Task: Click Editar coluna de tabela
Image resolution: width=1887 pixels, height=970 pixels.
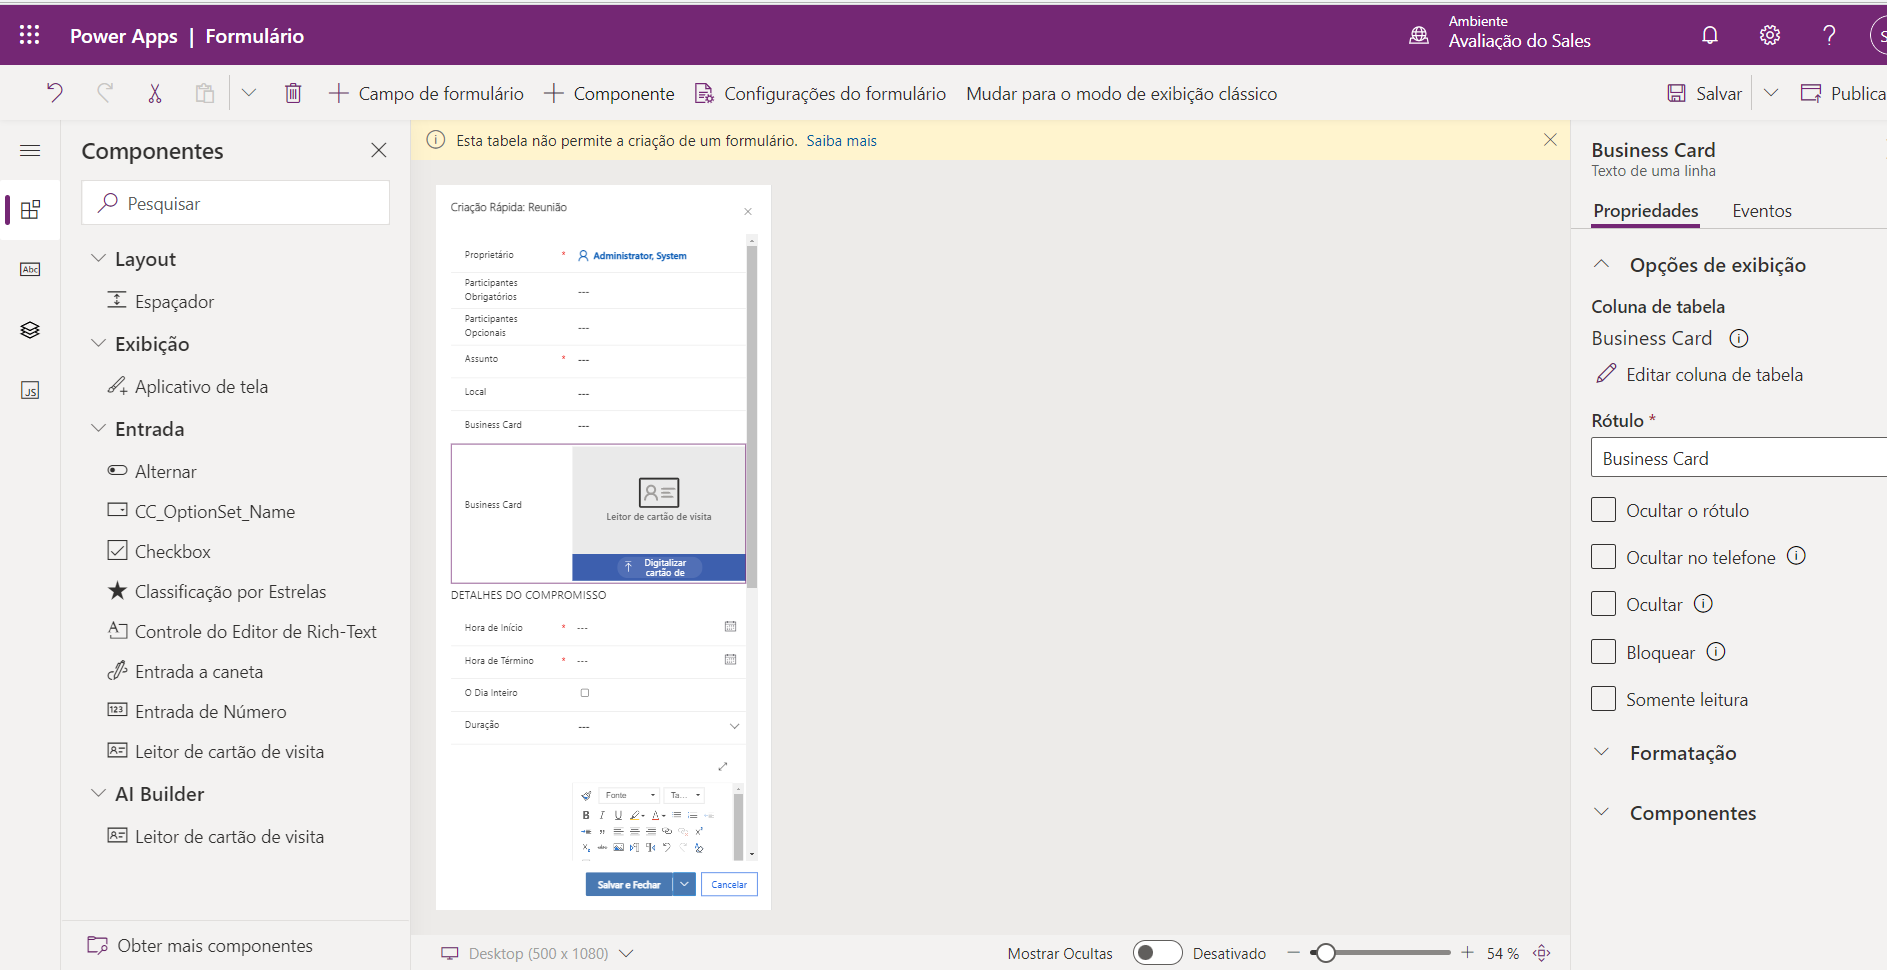Action: [1699, 374]
